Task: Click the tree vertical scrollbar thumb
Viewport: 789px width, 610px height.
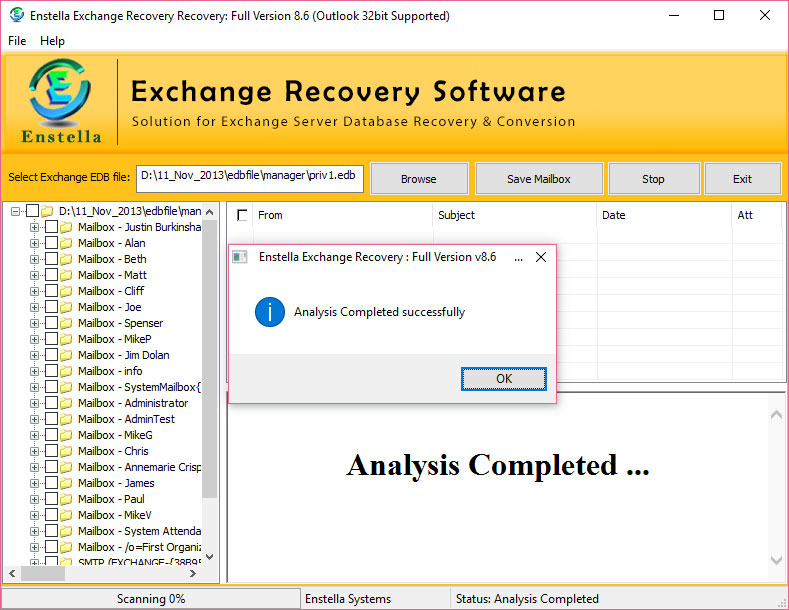Action: pos(209,358)
